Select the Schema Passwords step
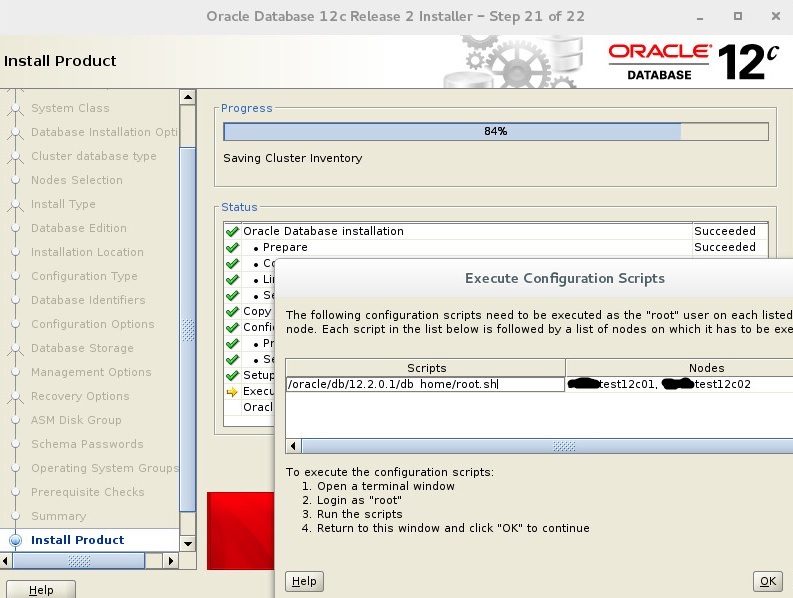793x598 pixels. pyautogui.click(x=87, y=444)
